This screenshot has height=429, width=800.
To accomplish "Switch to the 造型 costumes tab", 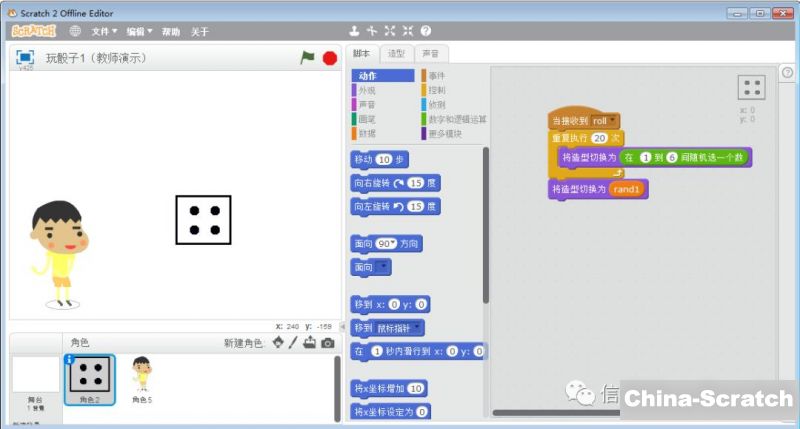I will (x=397, y=54).
